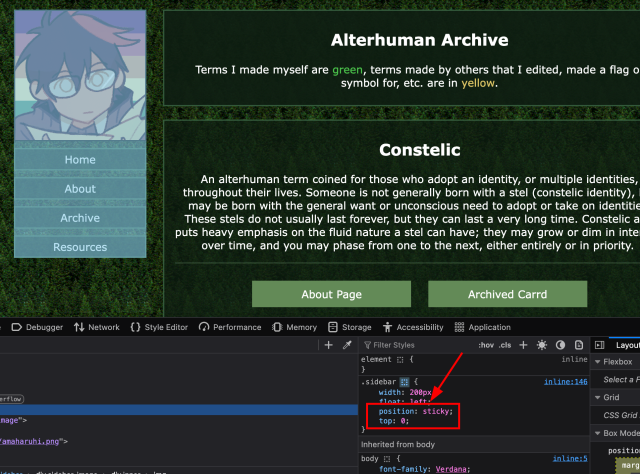Screen dimensions: 640x474
Task: Toggle the .cls classes panel
Action: tap(505, 345)
